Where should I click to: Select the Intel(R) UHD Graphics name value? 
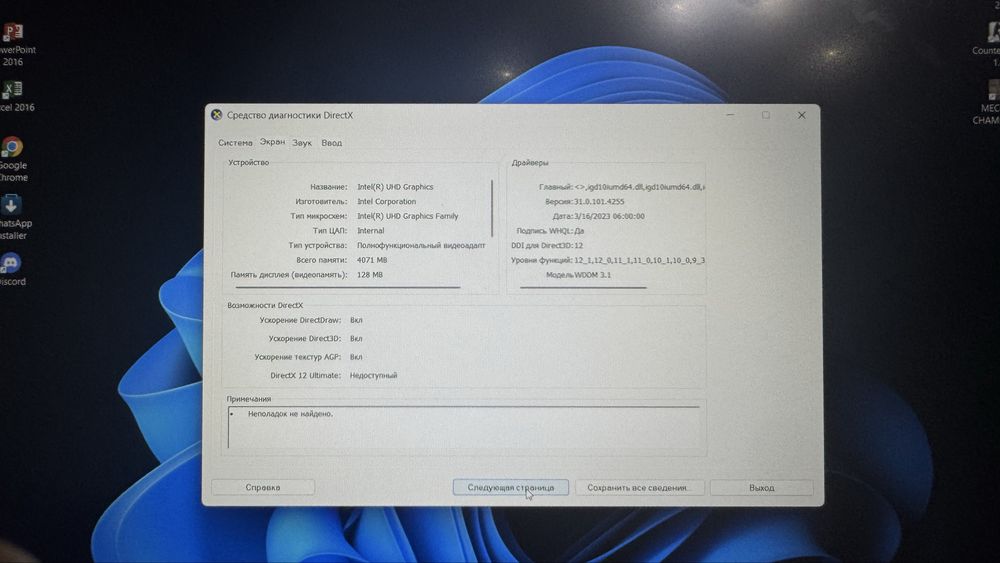click(x=395, y=187)
